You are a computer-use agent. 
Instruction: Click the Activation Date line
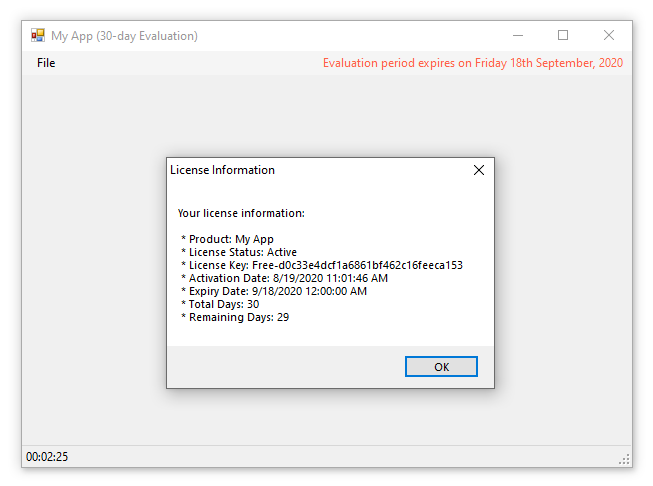(x=284, y=278)
